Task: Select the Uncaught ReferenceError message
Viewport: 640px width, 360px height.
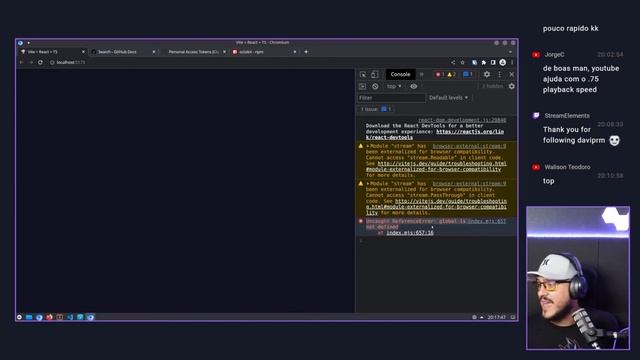Action: (x=416, y=224)
